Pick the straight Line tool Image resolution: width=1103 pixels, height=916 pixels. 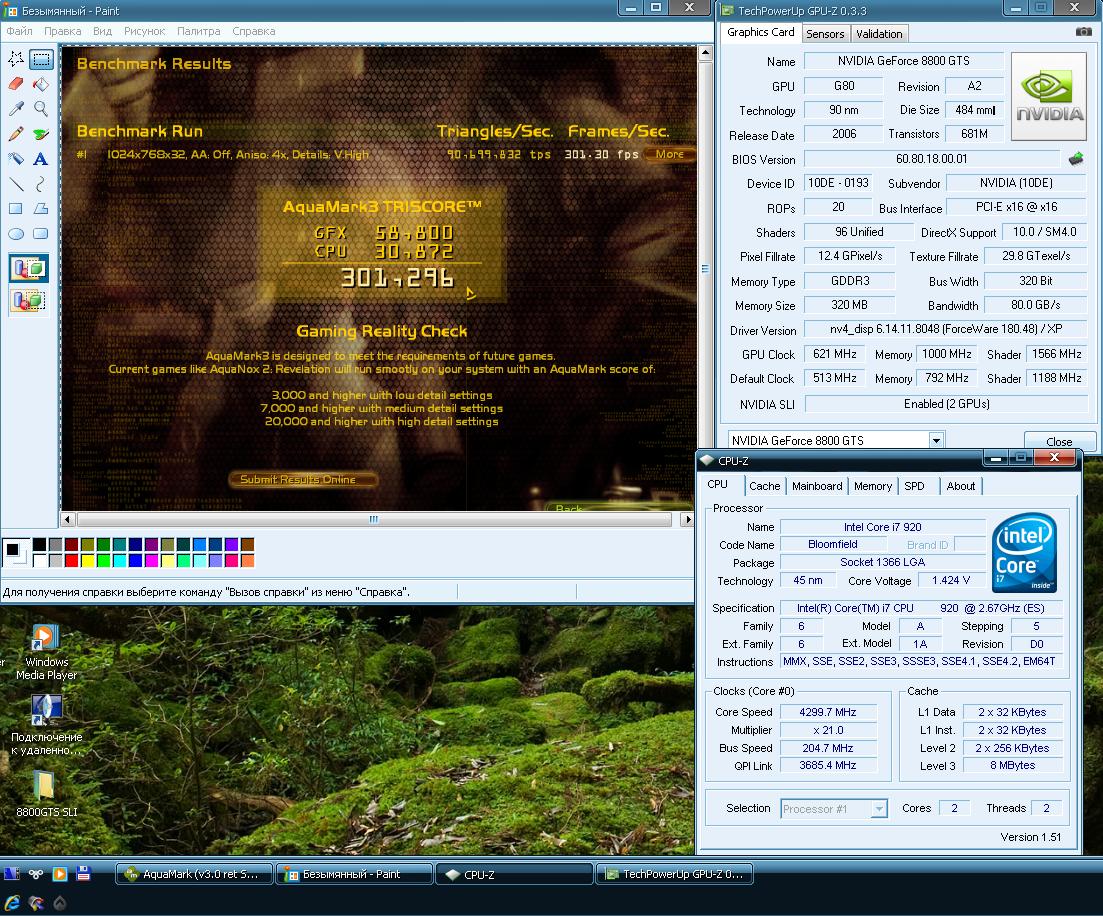pyautogui.click(x=15, y=184)
